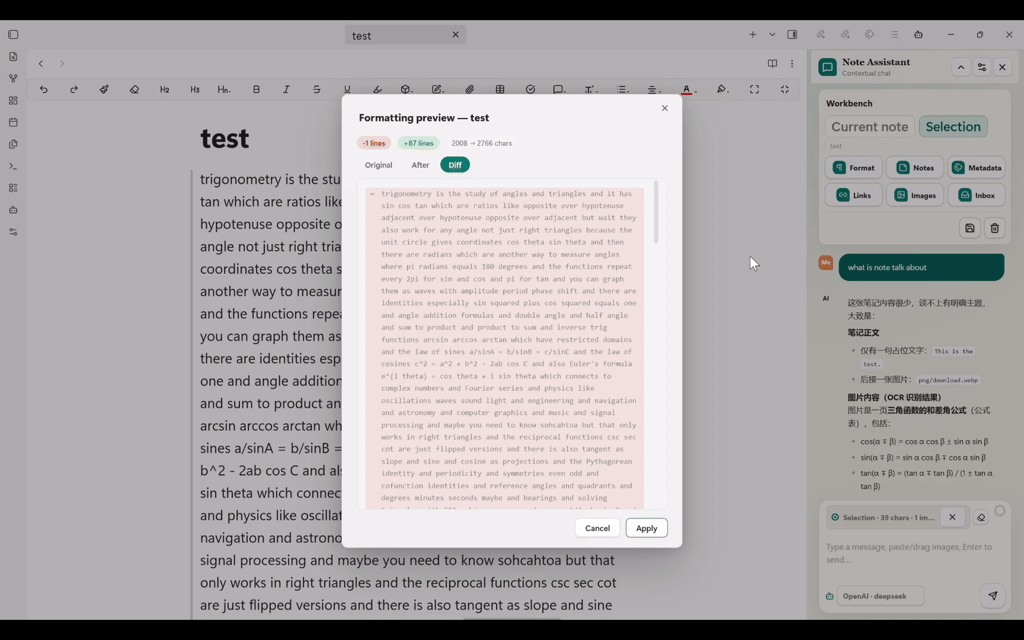Open graph view icon in left ribbon
Image resolution: width=1024 pixels, height=640 pixels.
[x=13, y=78]
